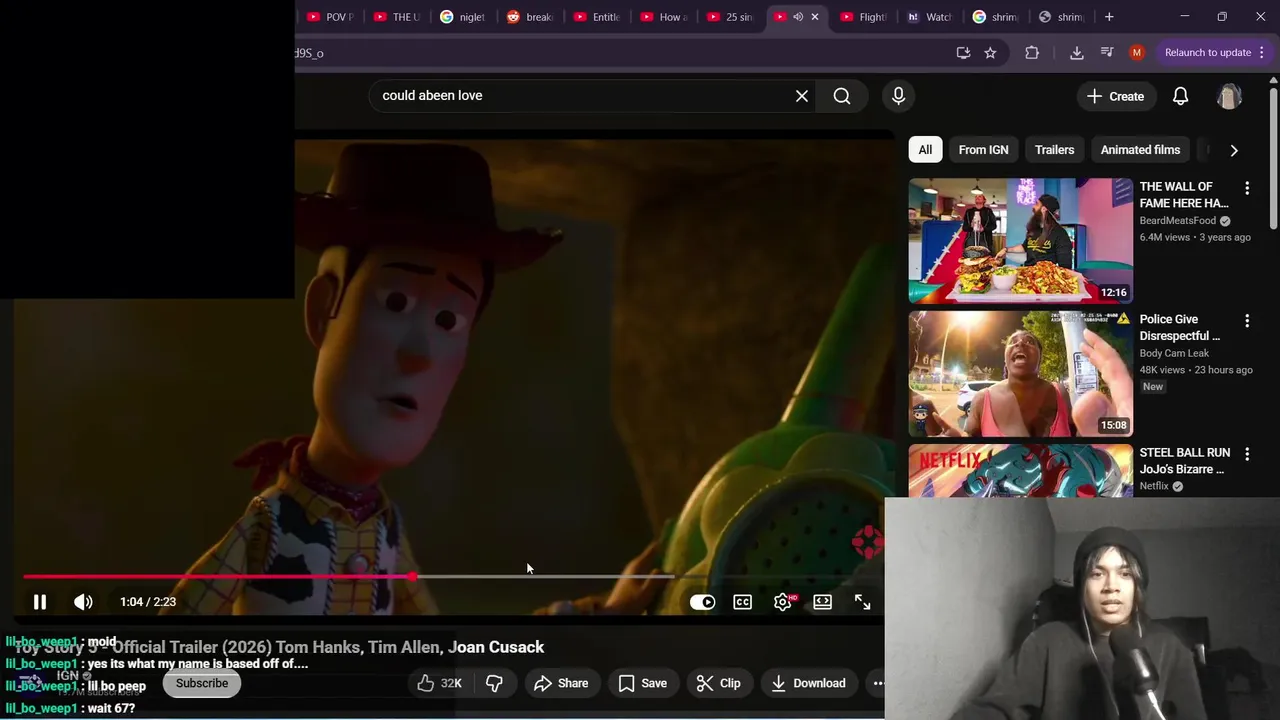Open the Chrome profile M icon
The width and height of the screenshot is (1280, 720).
[1137, 53]
